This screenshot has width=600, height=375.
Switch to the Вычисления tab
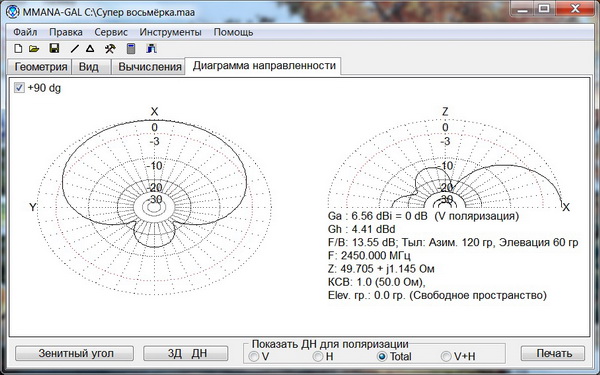coord(149,67)
